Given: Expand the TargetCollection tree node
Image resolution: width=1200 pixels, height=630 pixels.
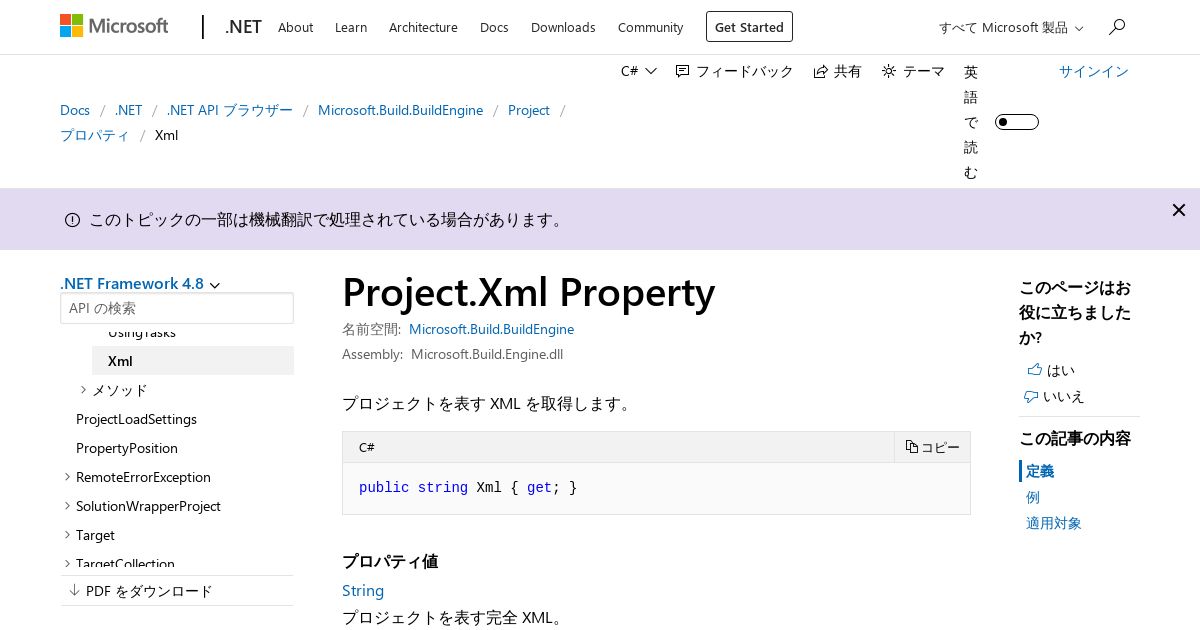Looking at the screenshot, I should click(x=67, y=564).
